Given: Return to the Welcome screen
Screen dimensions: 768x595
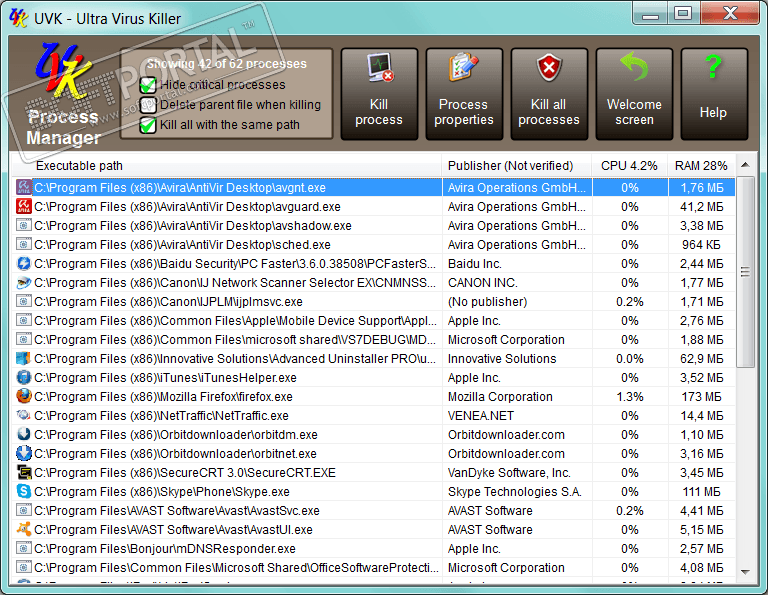Looking at the screenshot, I should click(634, 94).
